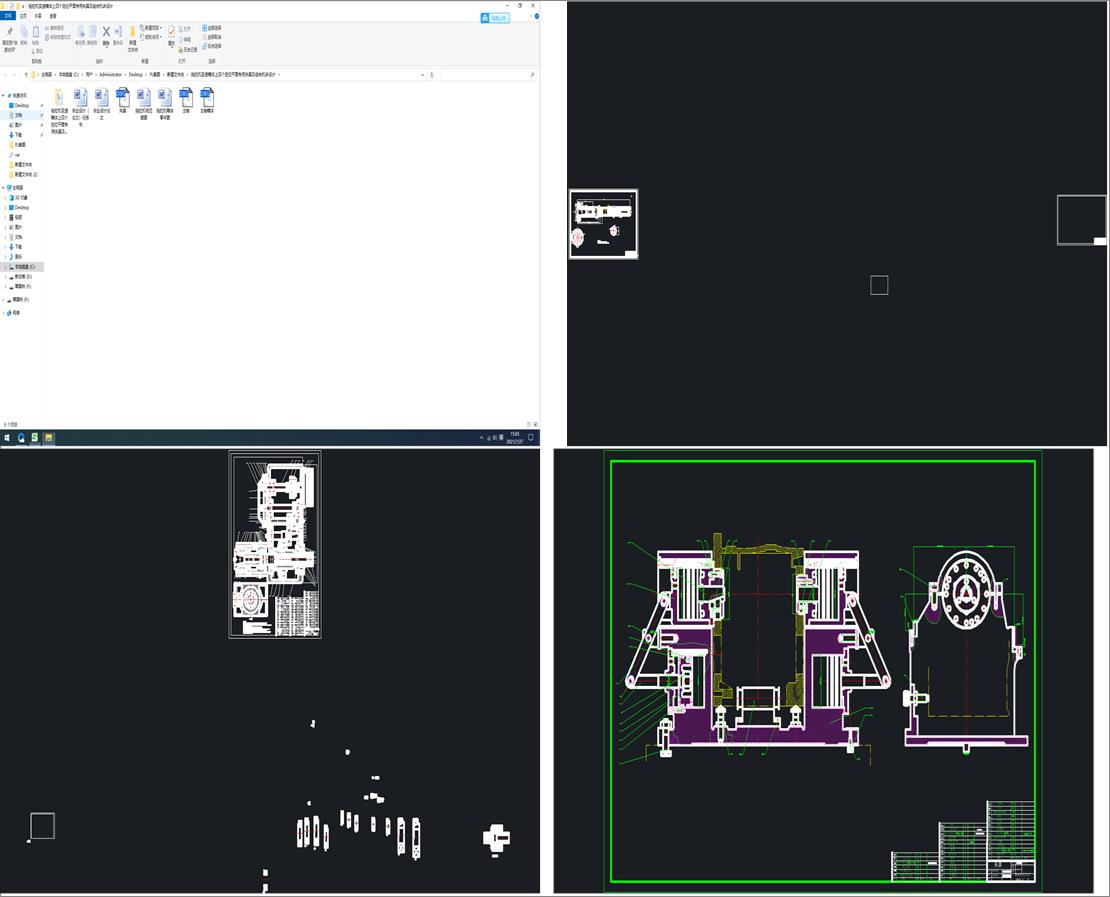This screenshot has width=1110, height=897.
Task: Go up one folder with the up arrow
Action: click(x=26, y=74)
